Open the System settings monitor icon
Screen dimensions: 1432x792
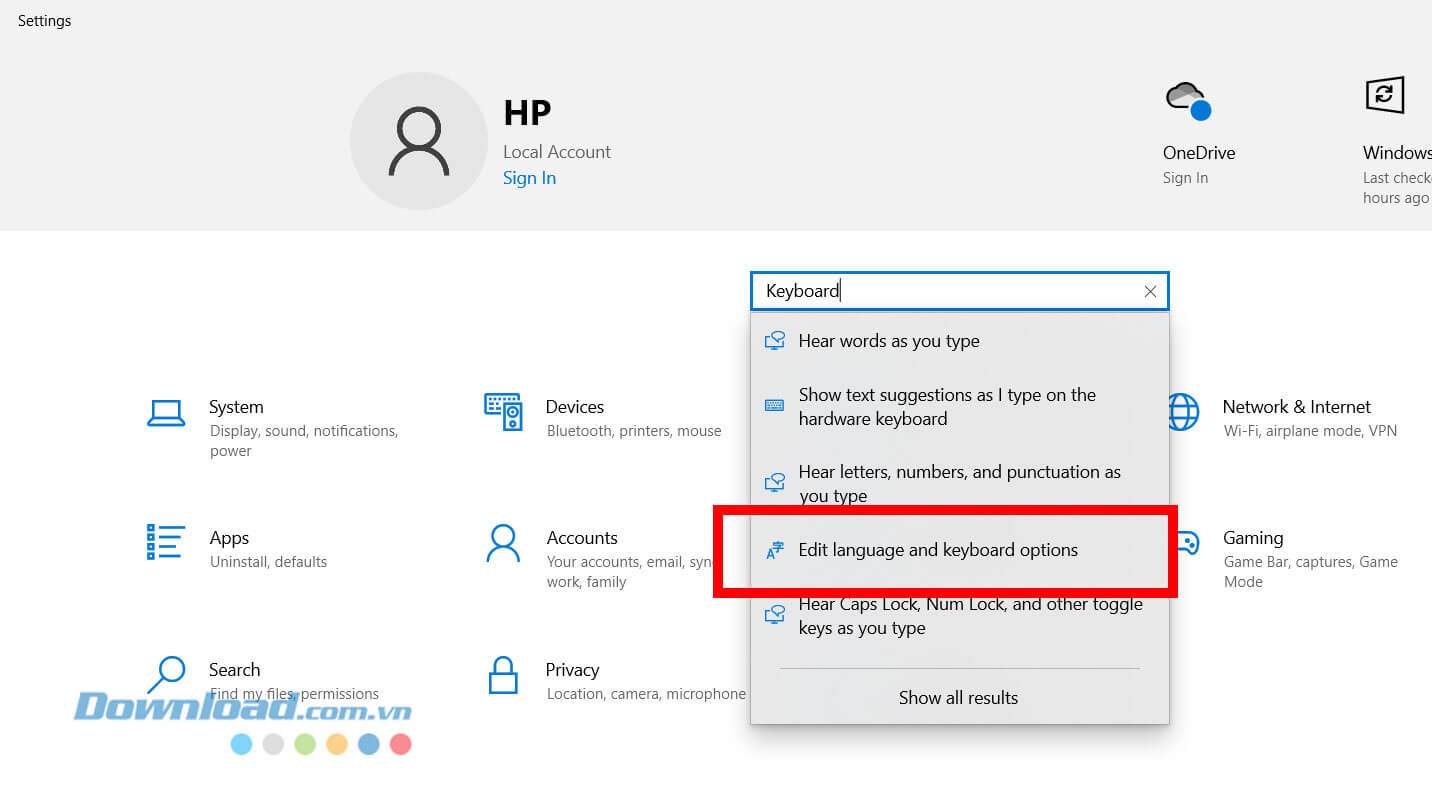point(166,412)
